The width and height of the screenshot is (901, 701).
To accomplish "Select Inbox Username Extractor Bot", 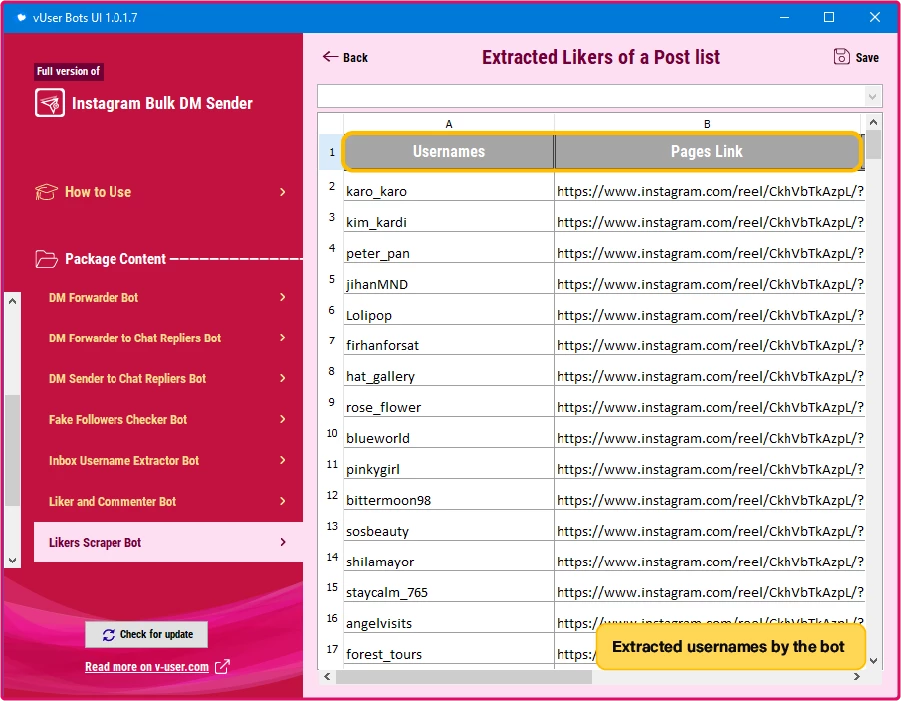I will pyautogui.click(x=124, y=461).
